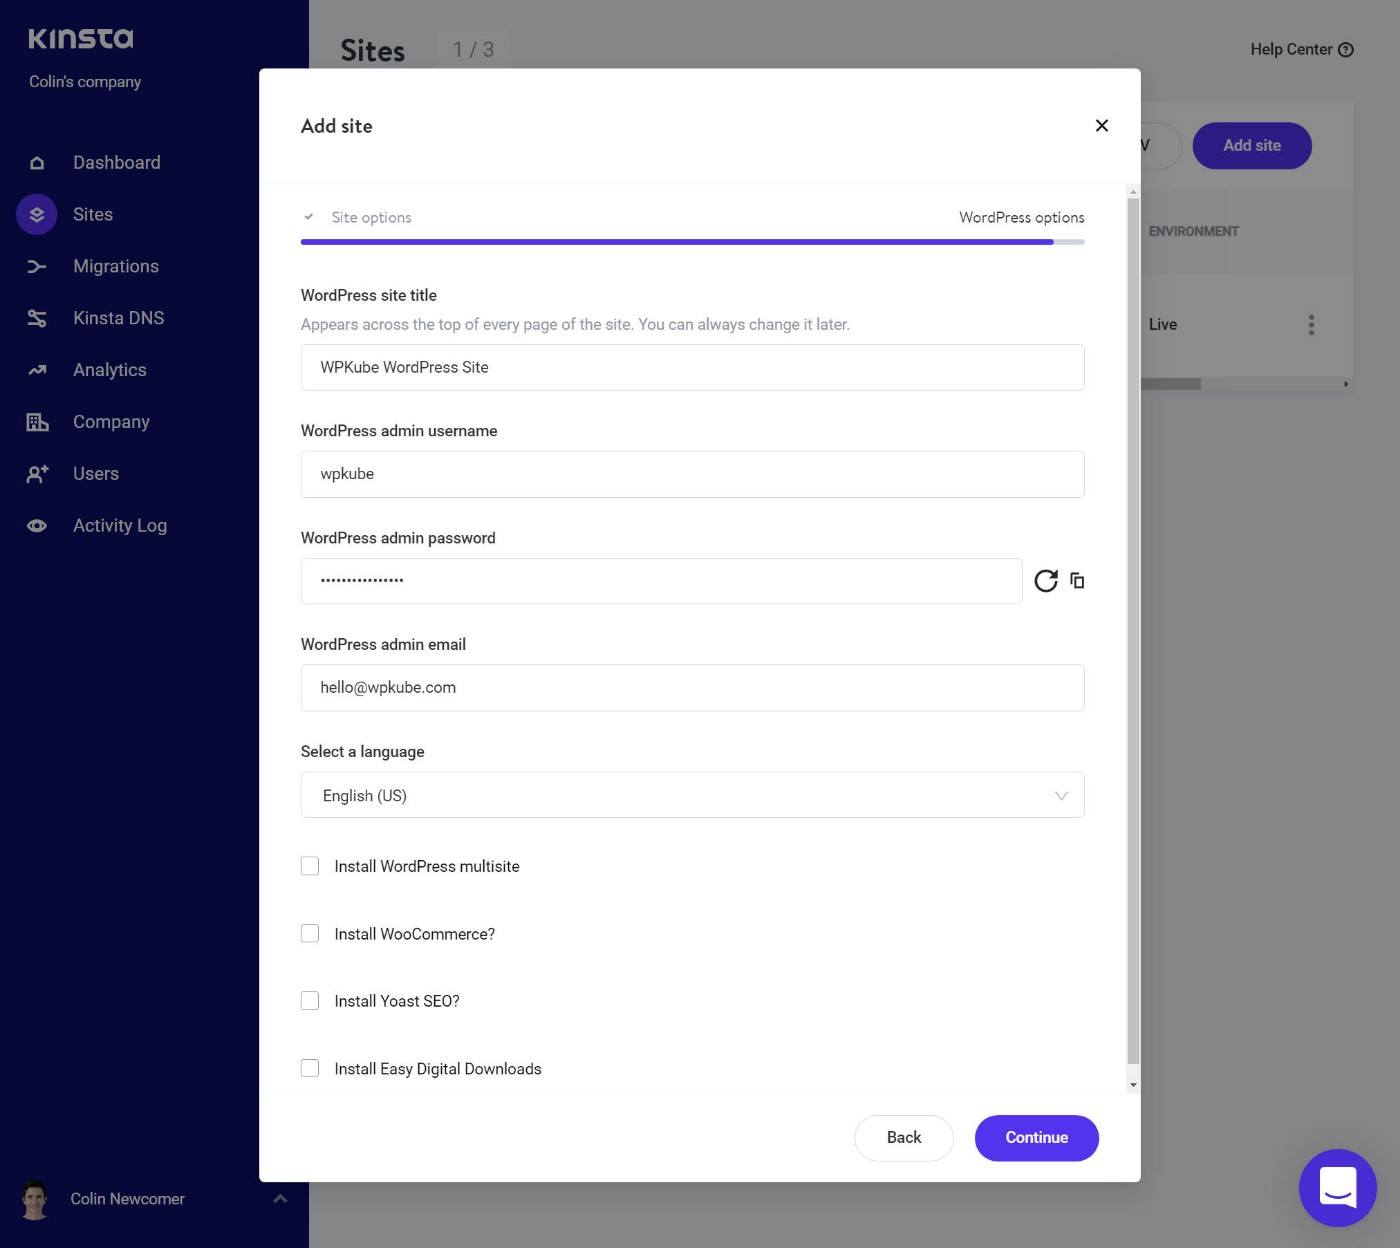Click the Colin's company name
This screenshot has width=1400, height=1248.
[85, 82]
